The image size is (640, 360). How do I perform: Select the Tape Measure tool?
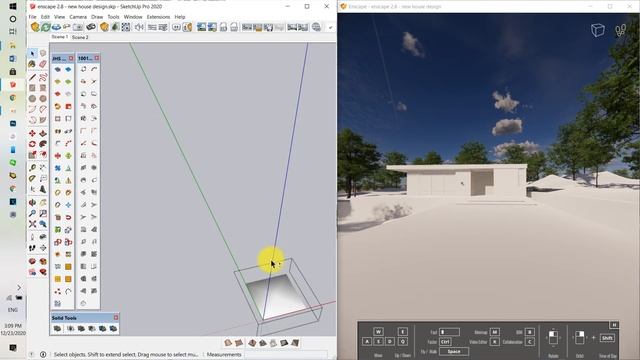pyautogui.click(x=32, y=168)
